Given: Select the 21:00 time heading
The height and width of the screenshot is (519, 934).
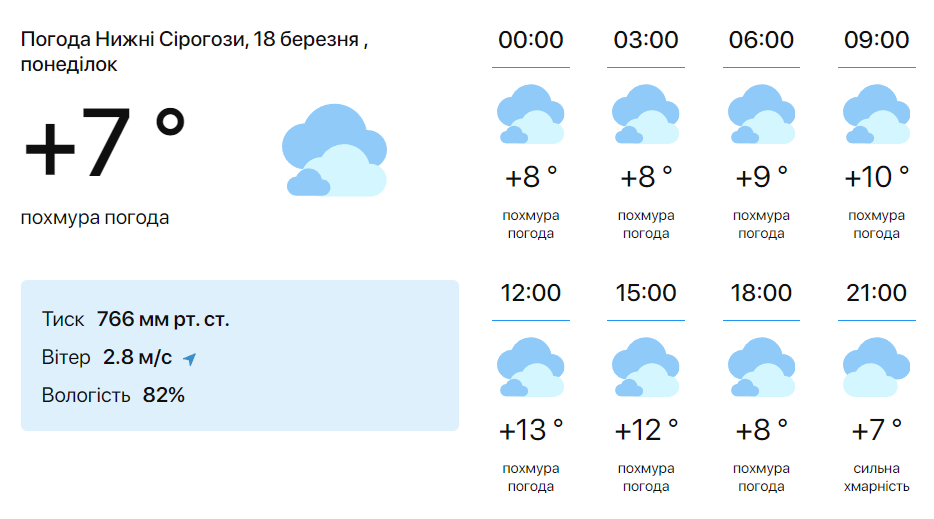Looking at the screenshot, I should (x=876, y=293).
